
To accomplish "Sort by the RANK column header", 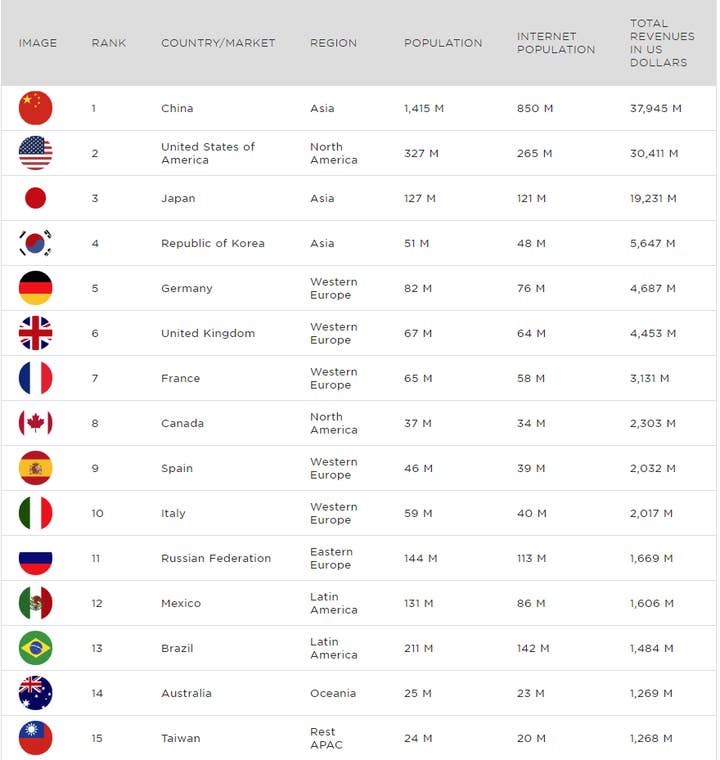I will (109, 43).
